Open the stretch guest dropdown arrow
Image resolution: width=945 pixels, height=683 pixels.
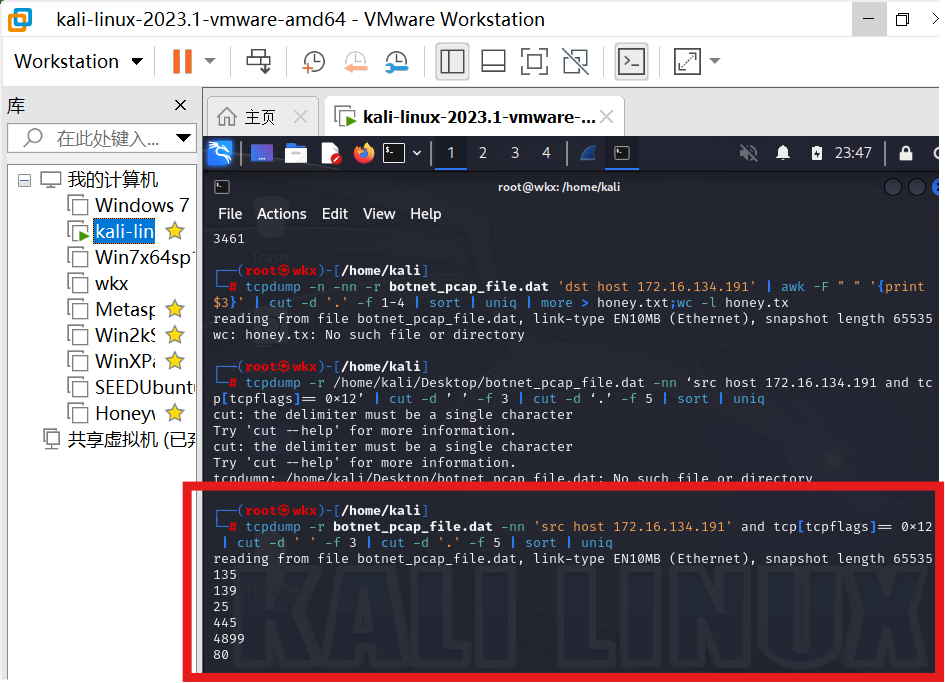click(x=715, y=61)
